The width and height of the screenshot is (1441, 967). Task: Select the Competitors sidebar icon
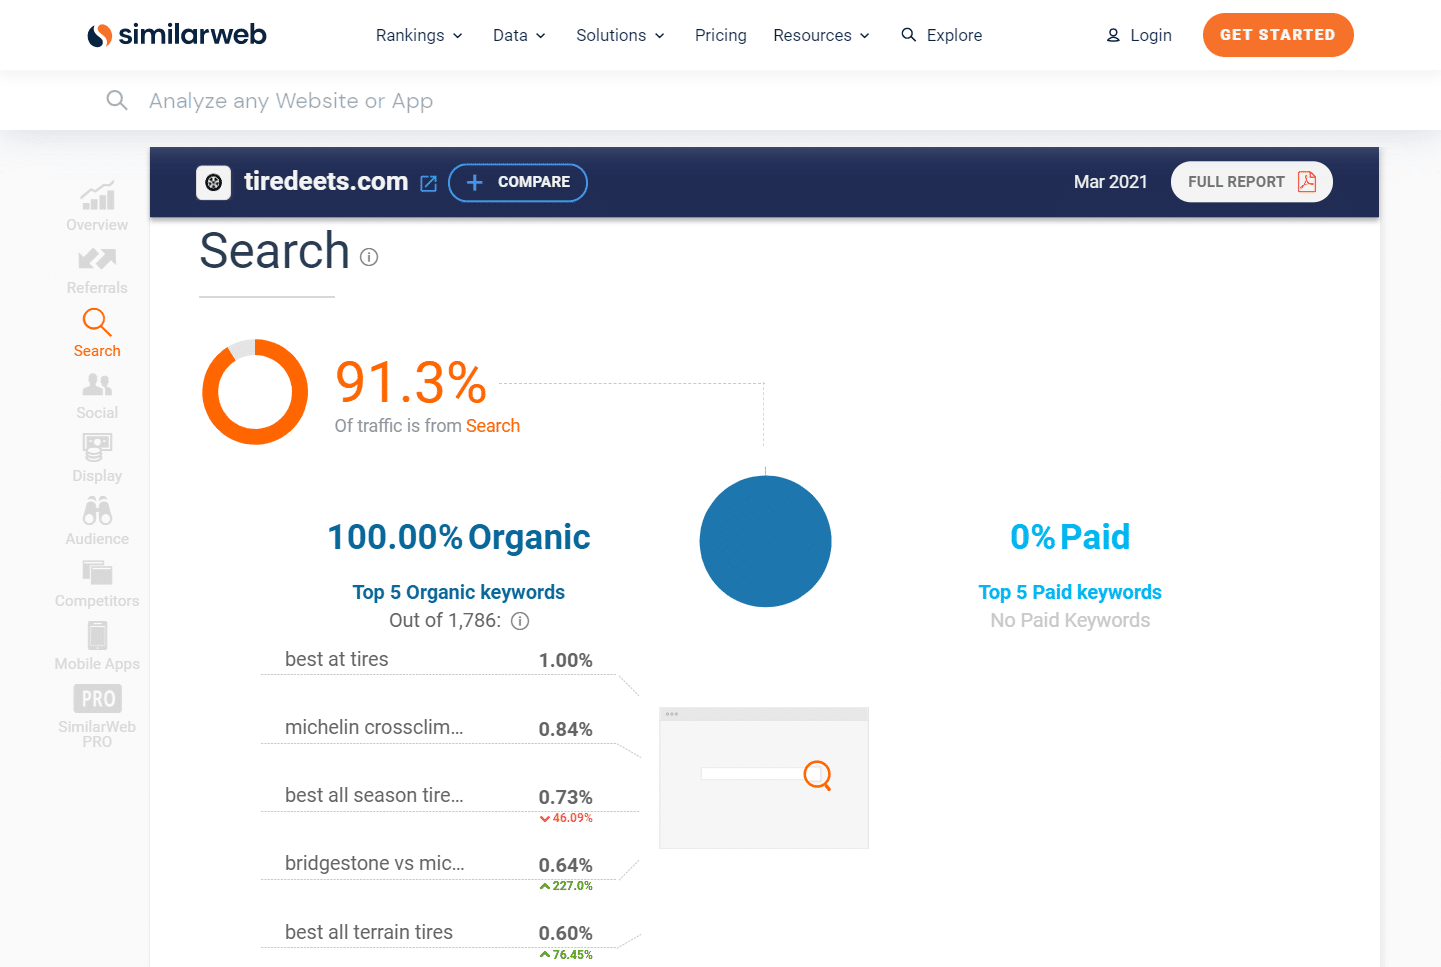pos(97,573)
